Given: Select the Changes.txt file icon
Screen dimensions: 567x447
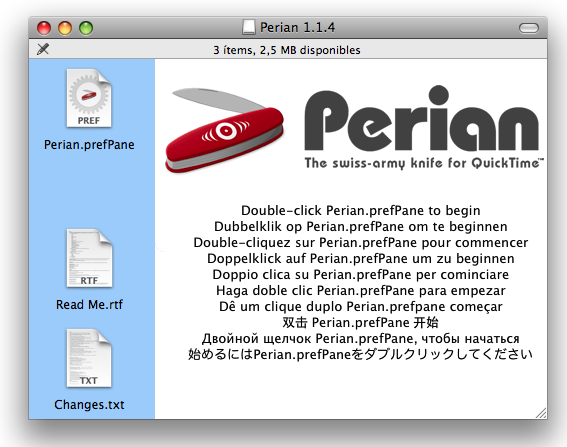Looking at the screenshot, I should pyautogui.click(x=89, y=358).
